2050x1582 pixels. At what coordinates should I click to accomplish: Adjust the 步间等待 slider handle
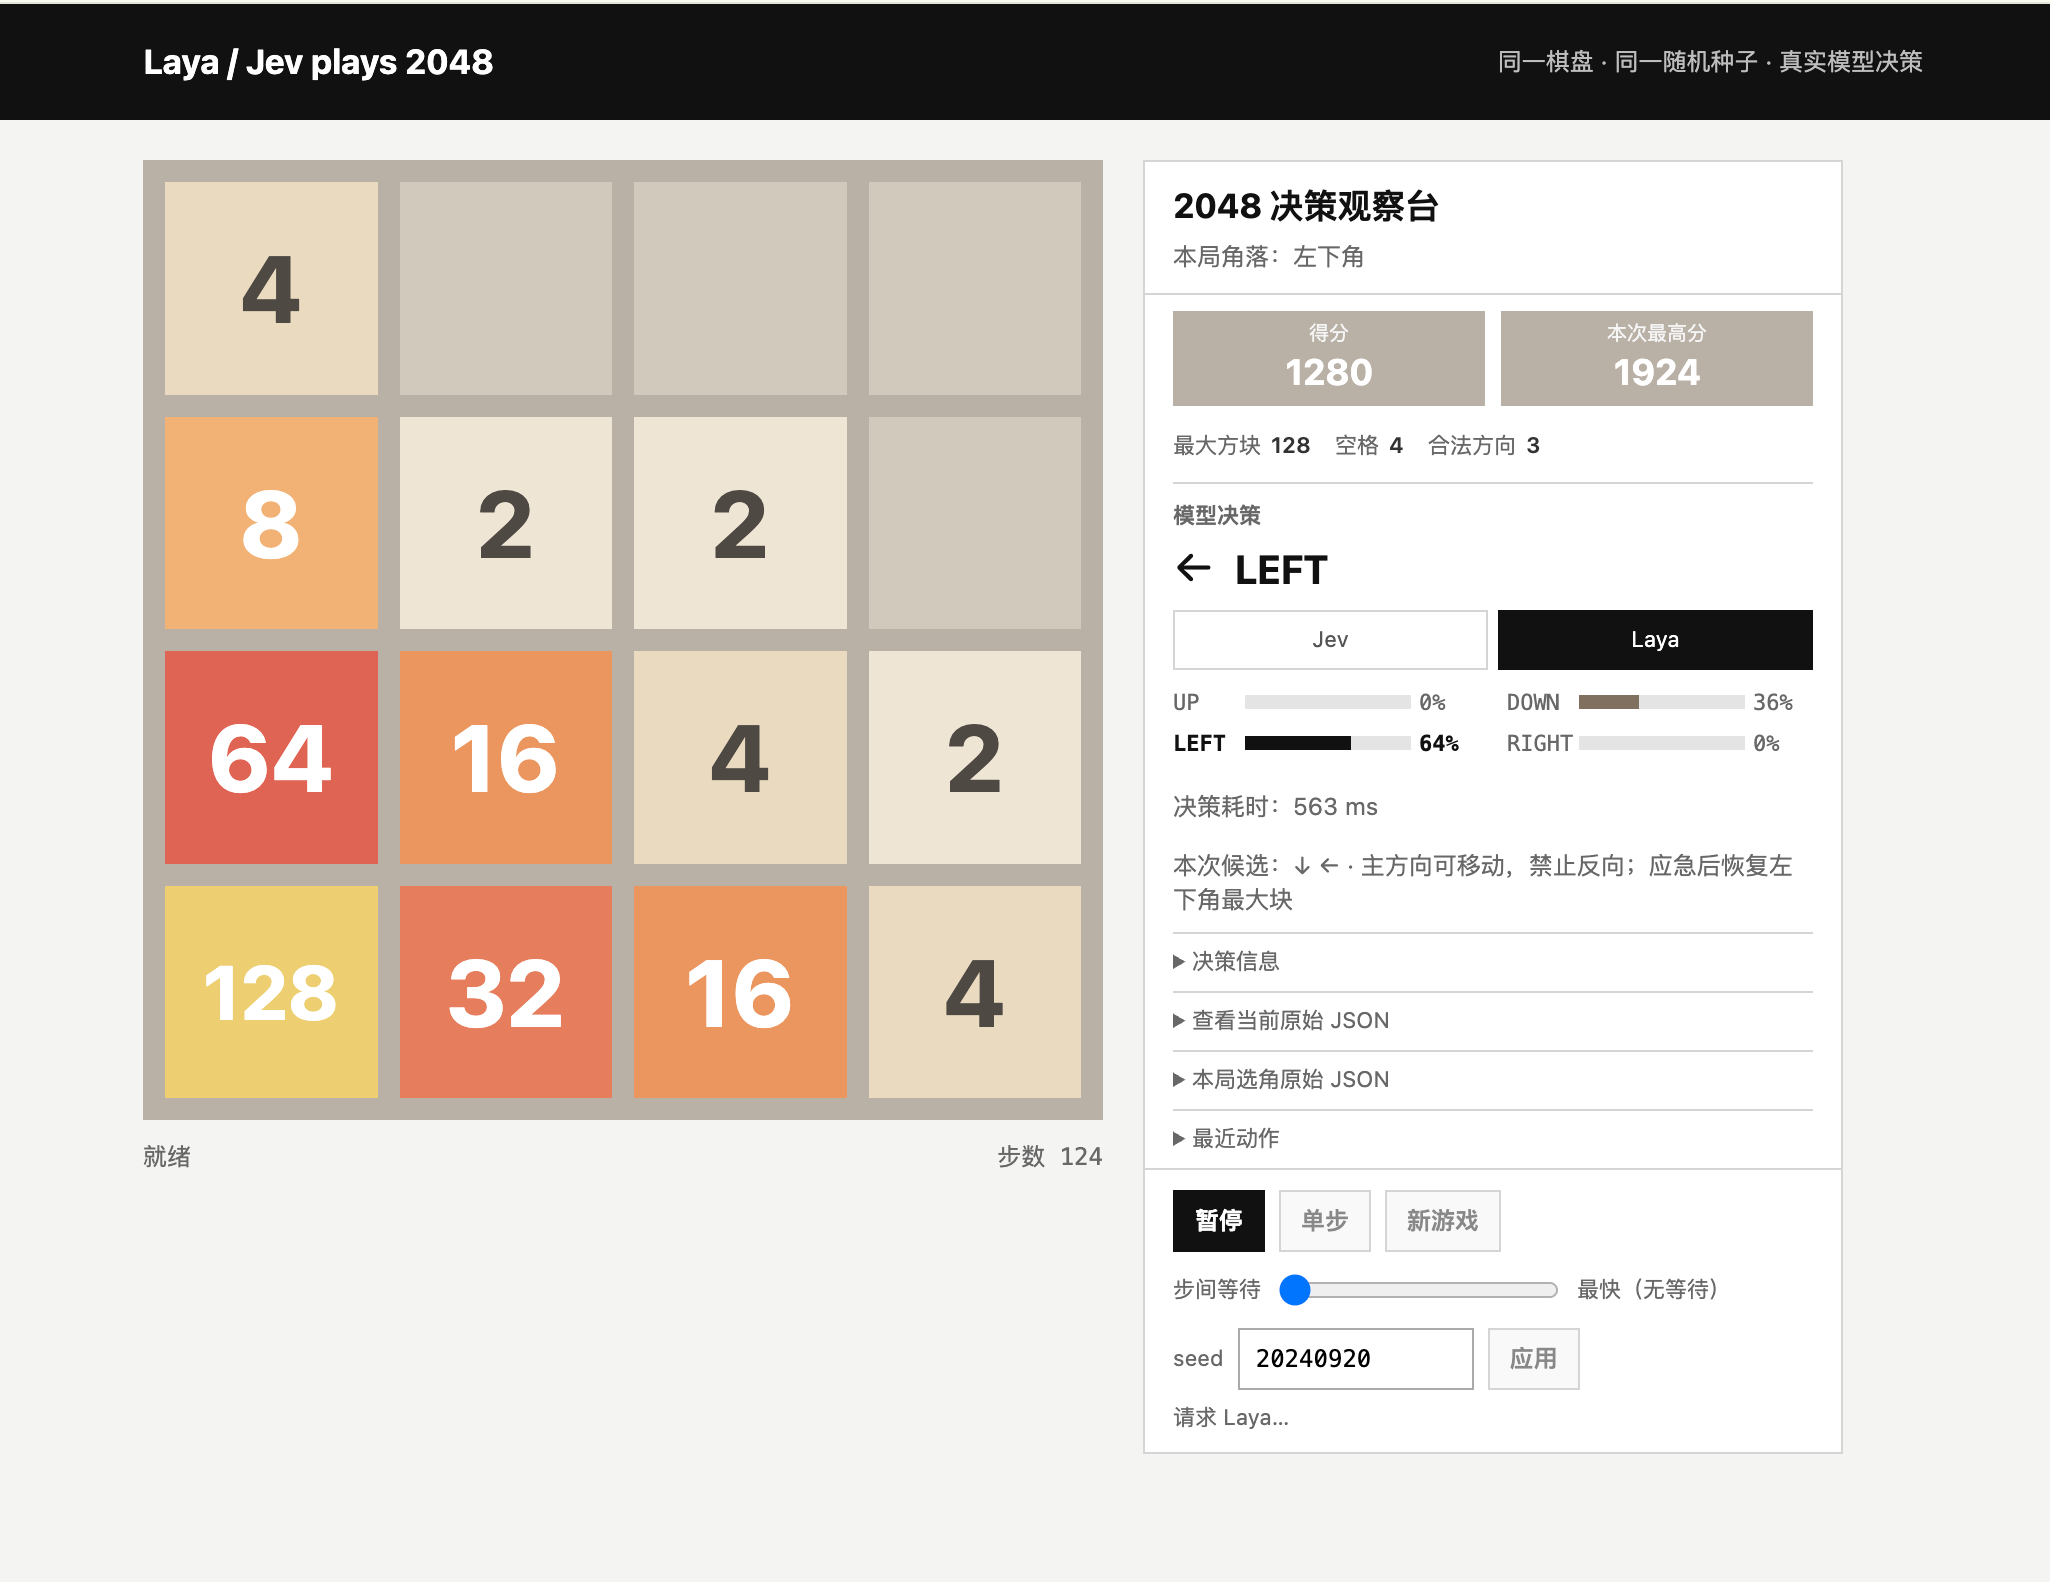(x=1295, y=1290)
